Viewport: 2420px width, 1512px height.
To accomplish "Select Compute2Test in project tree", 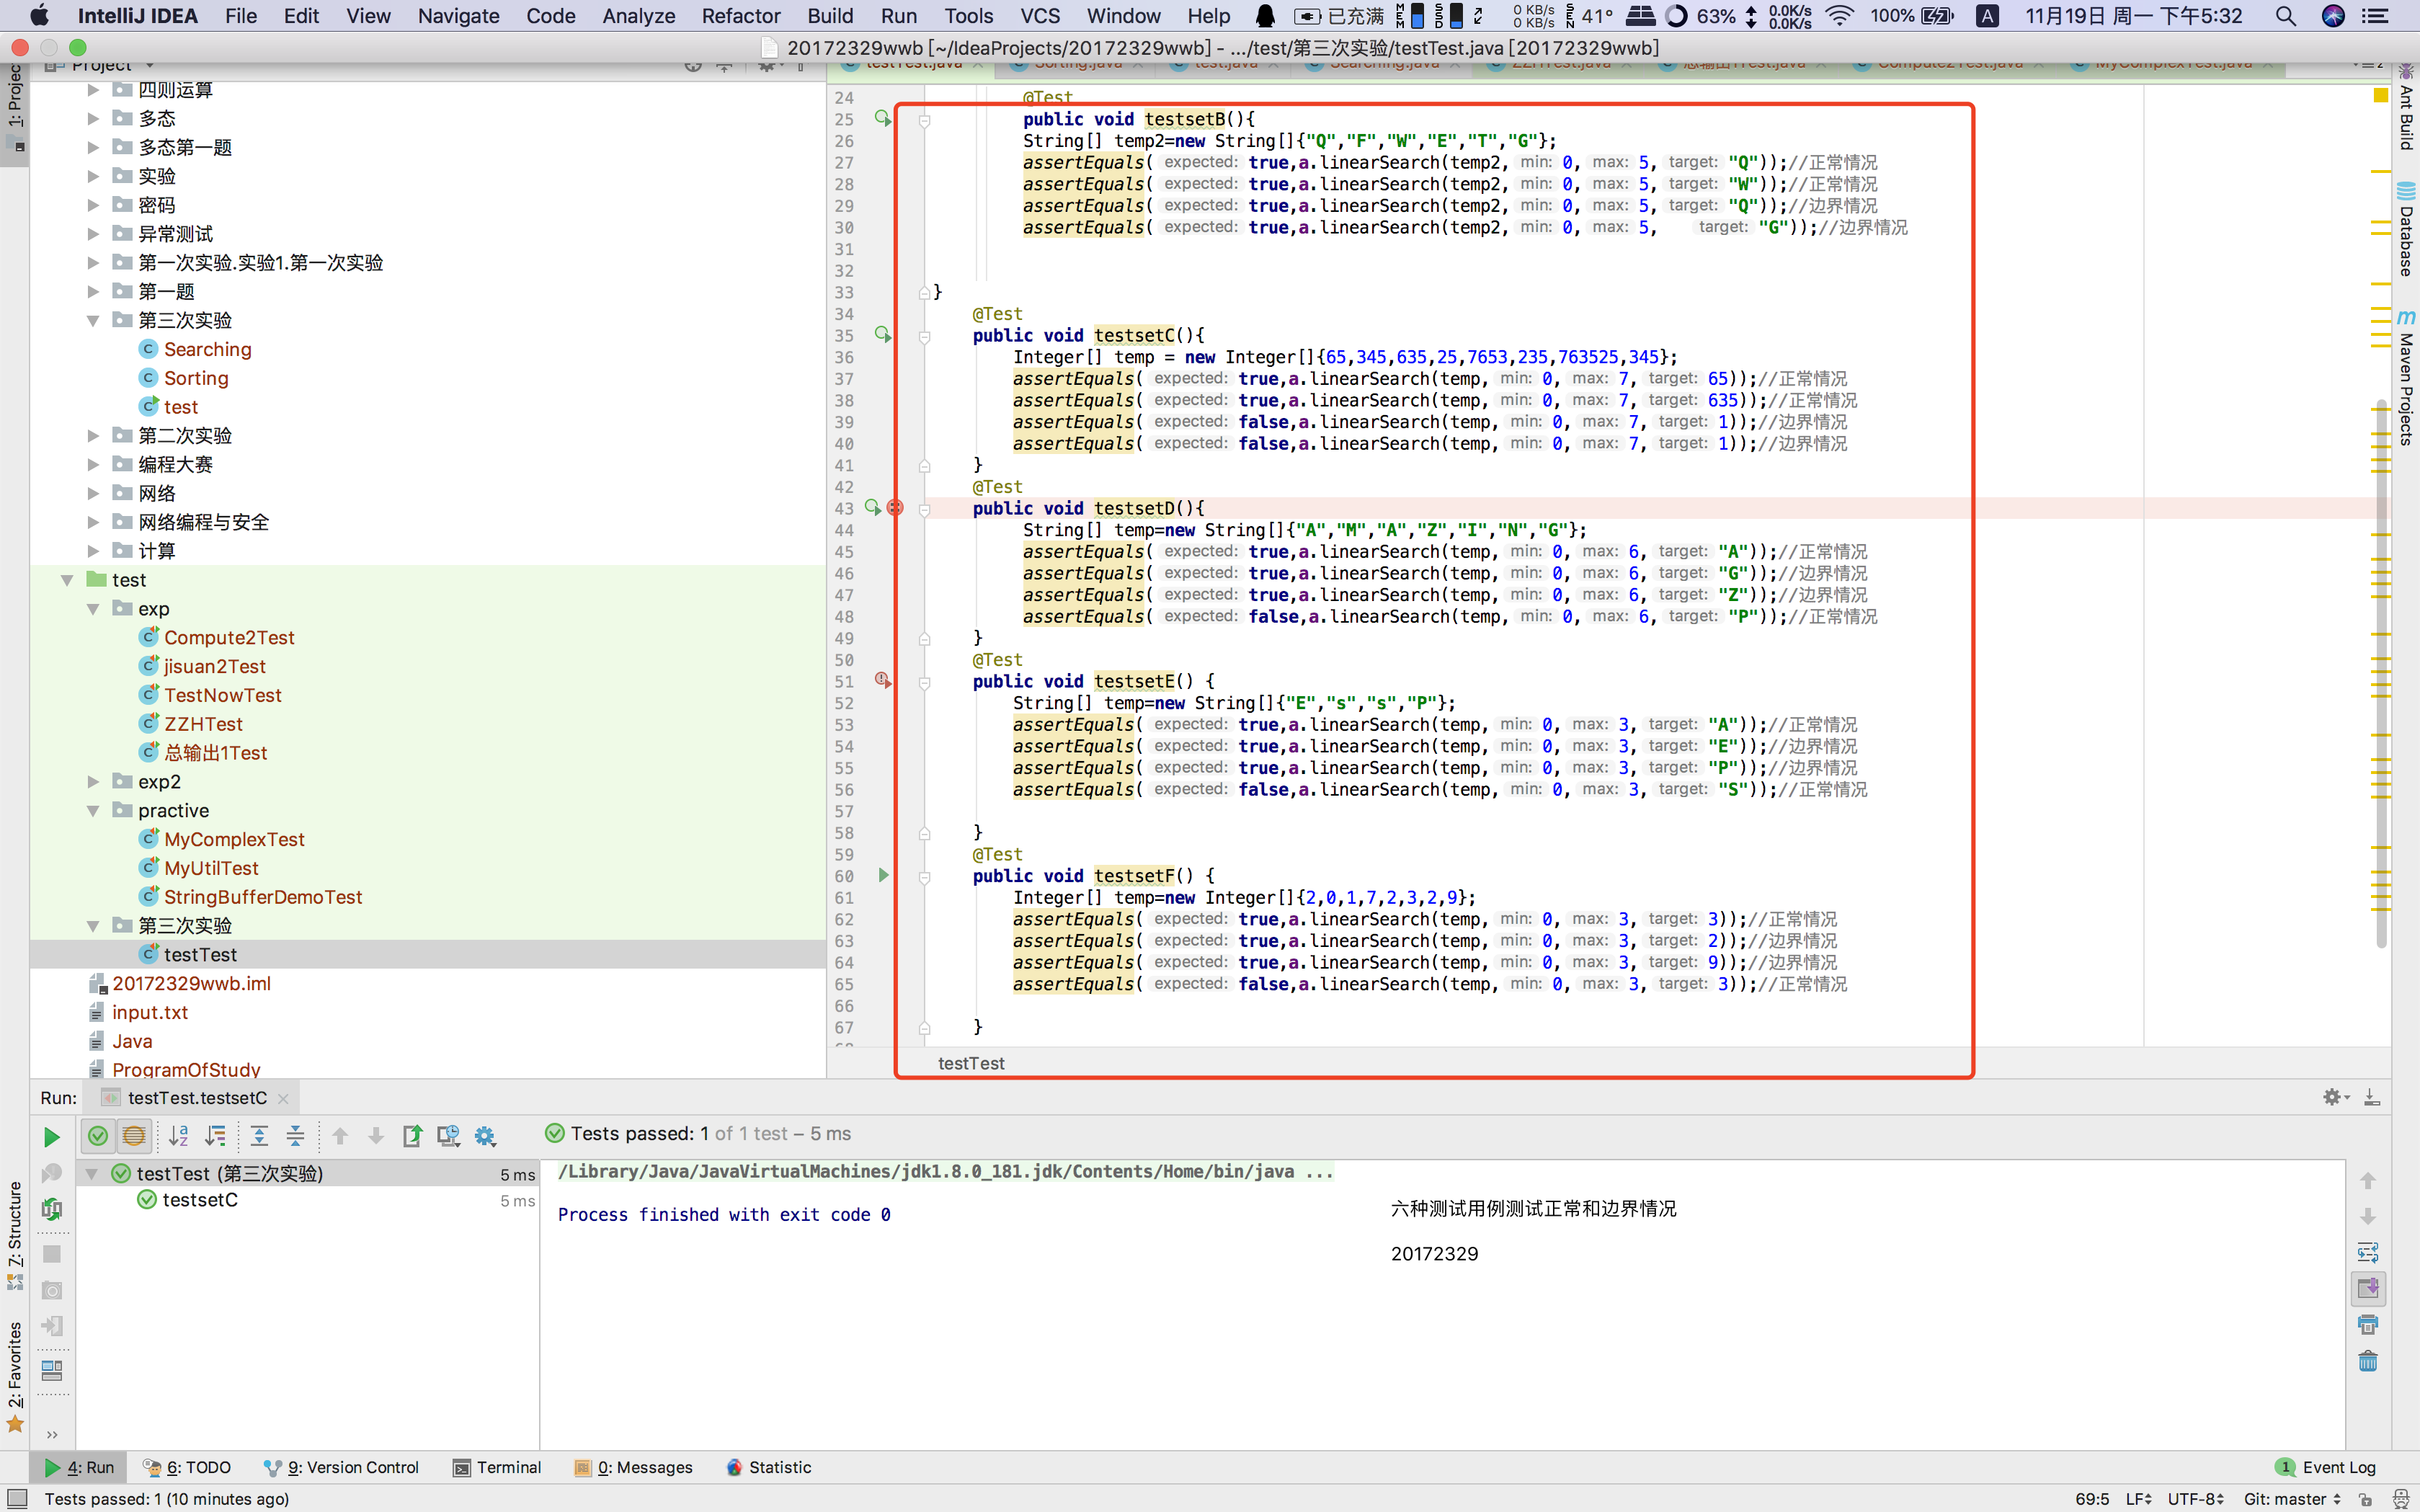I will 229,637.
